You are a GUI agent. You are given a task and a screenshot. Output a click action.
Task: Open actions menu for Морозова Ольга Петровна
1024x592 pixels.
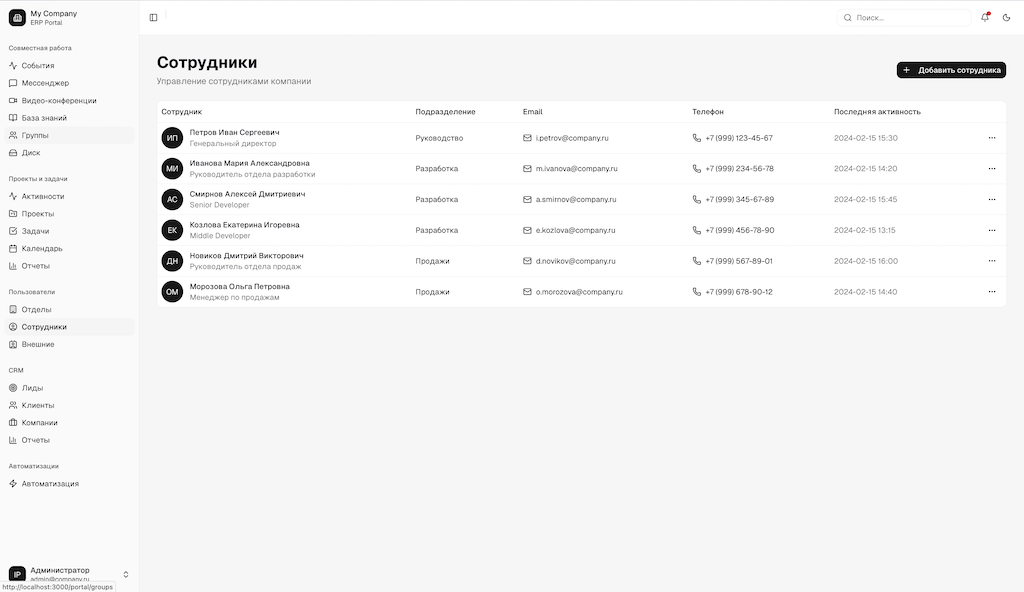coord(991,292)
